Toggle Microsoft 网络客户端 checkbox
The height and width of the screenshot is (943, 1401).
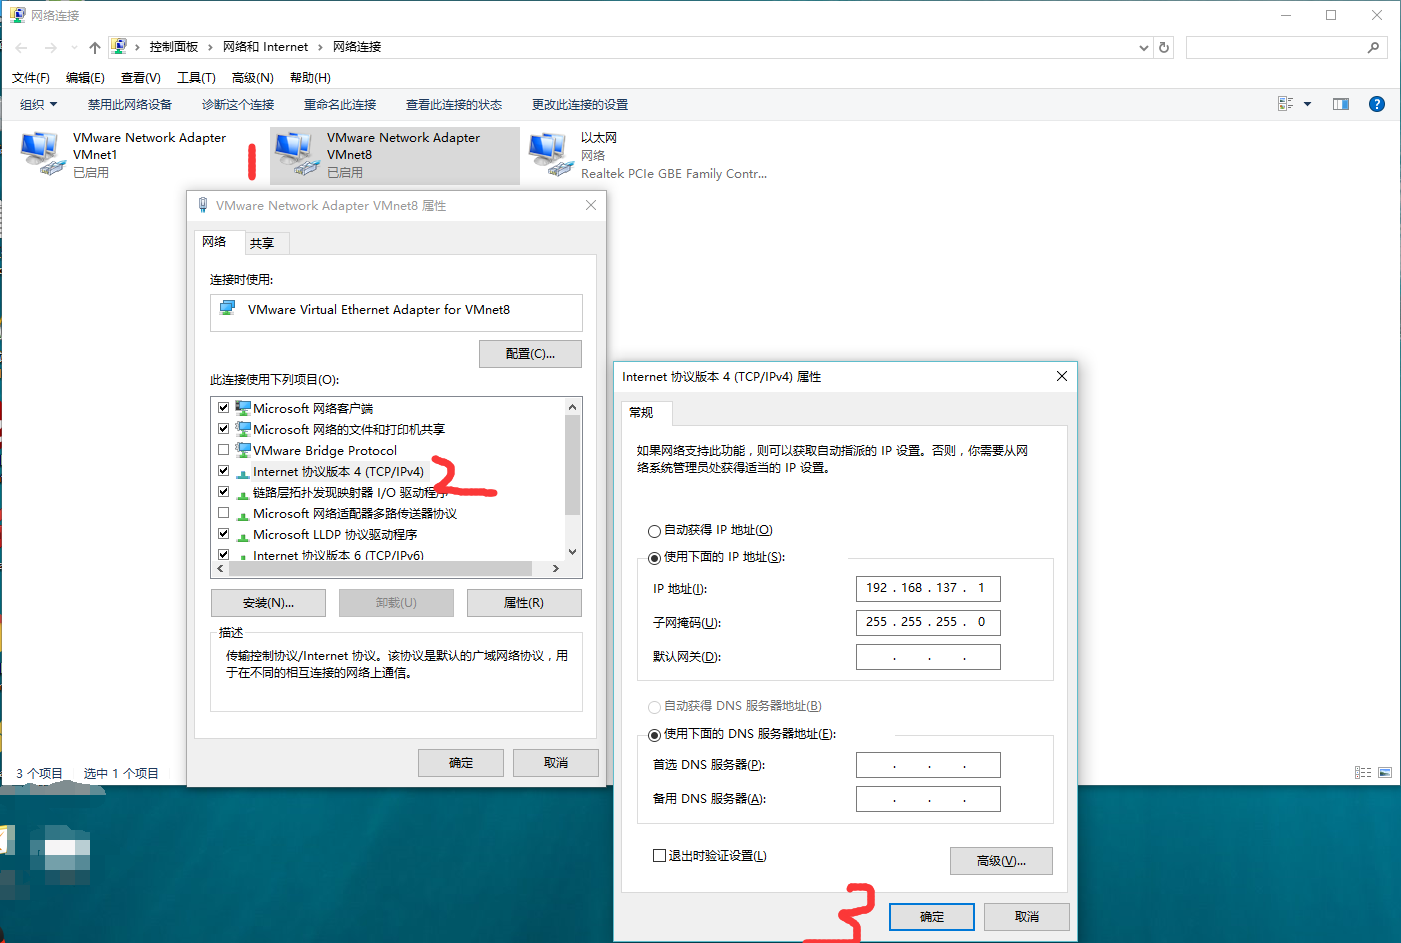click(x=224, y=408)
